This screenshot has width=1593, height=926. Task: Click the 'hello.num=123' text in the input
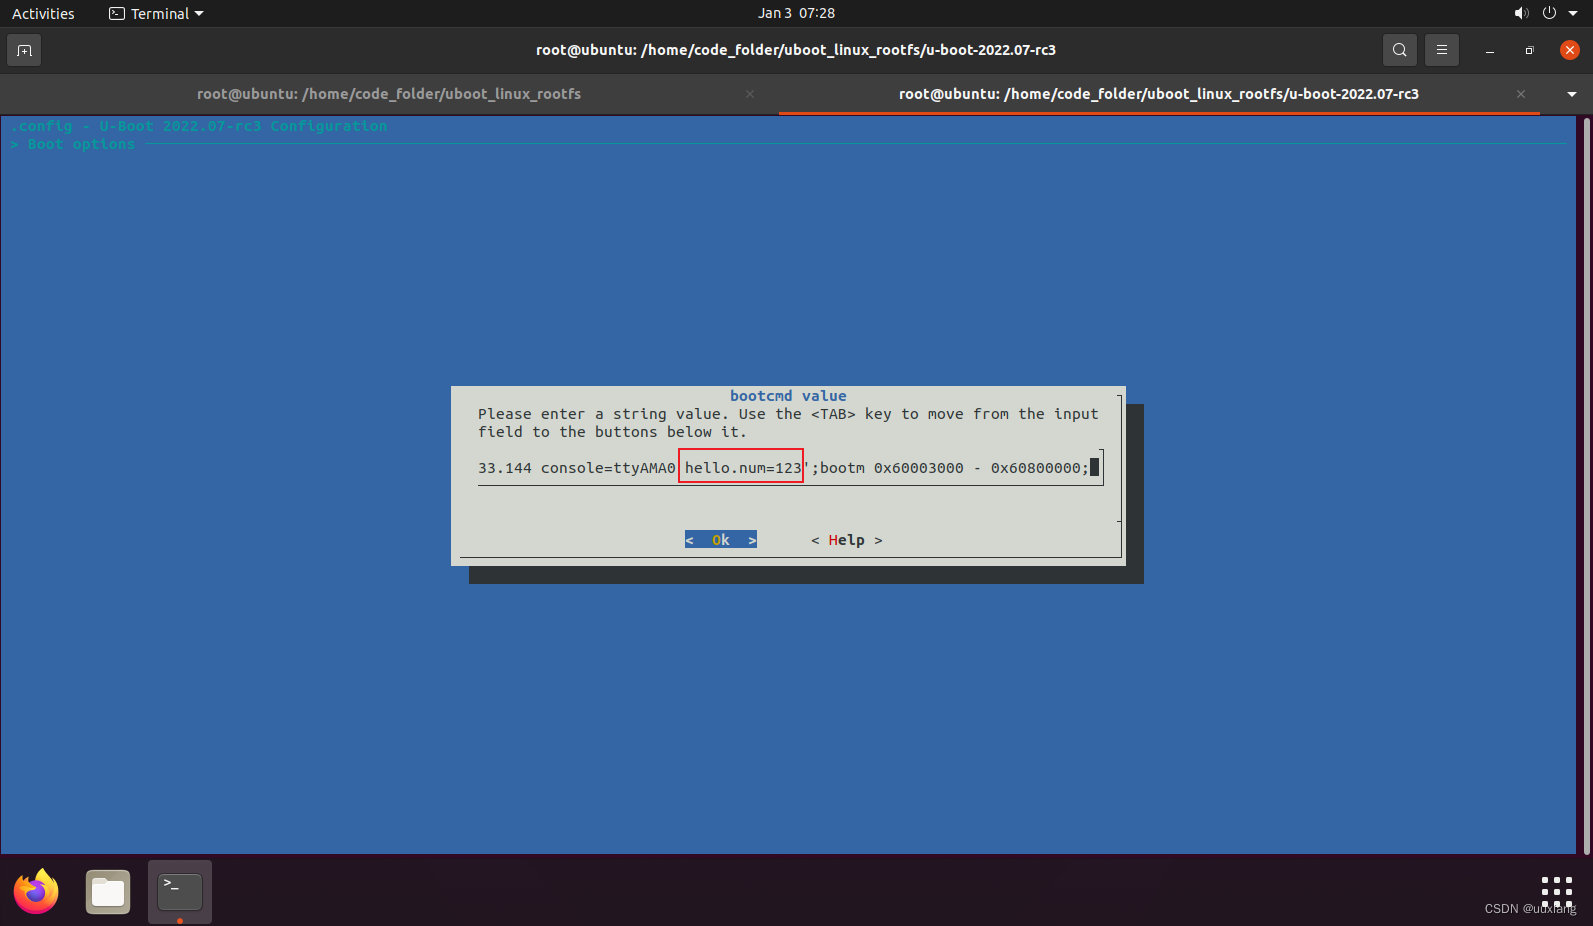click(743, 468)
